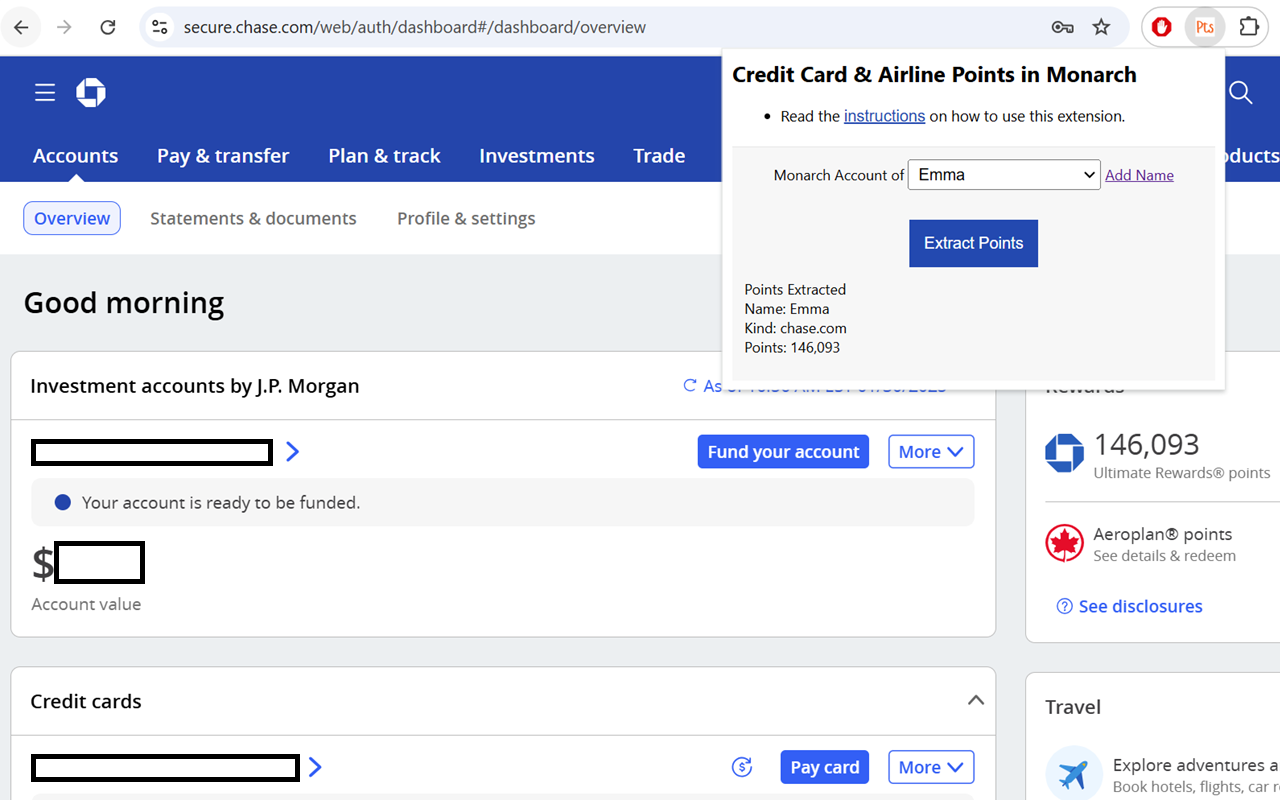Open investment account details via blue chevron
Screen dimensions: 1280x800
tap(292, 452)
